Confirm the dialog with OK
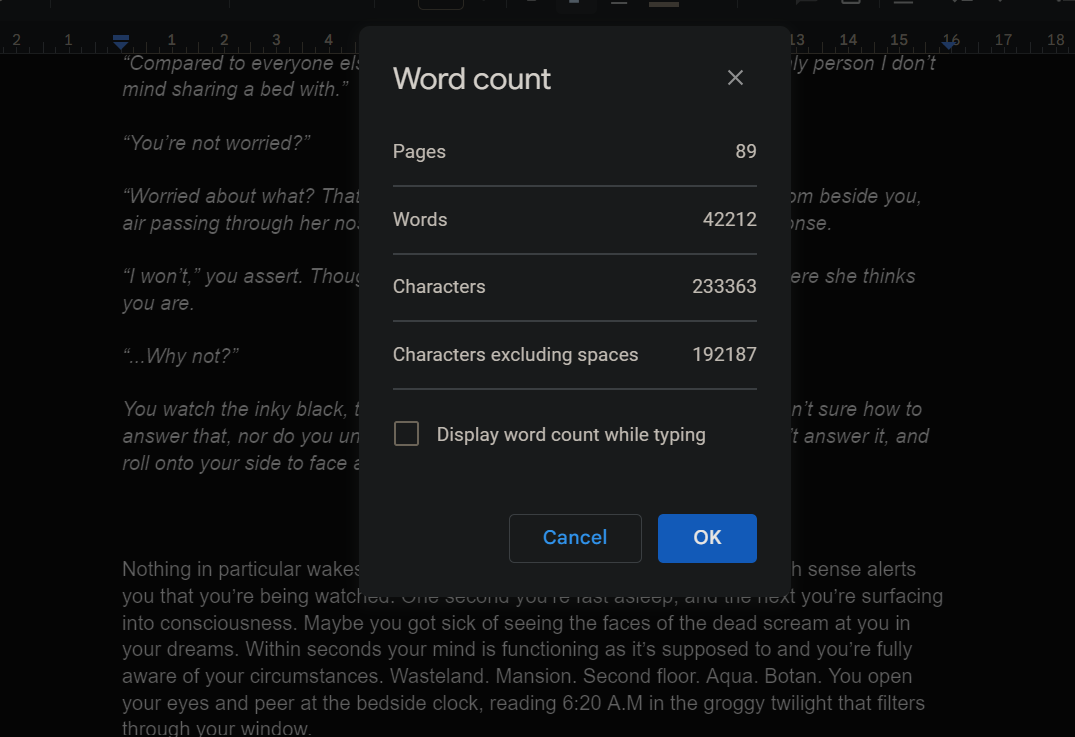 point(707,538)
